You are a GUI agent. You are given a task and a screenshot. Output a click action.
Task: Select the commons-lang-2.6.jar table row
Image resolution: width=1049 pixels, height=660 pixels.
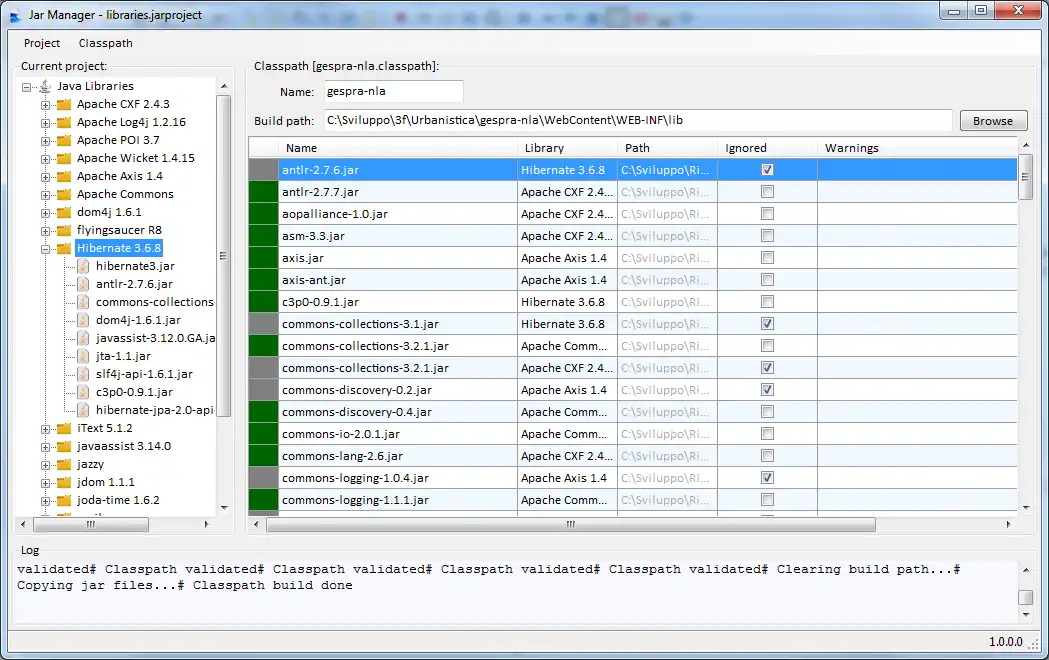pyautogui.click(x=633, y=456)
